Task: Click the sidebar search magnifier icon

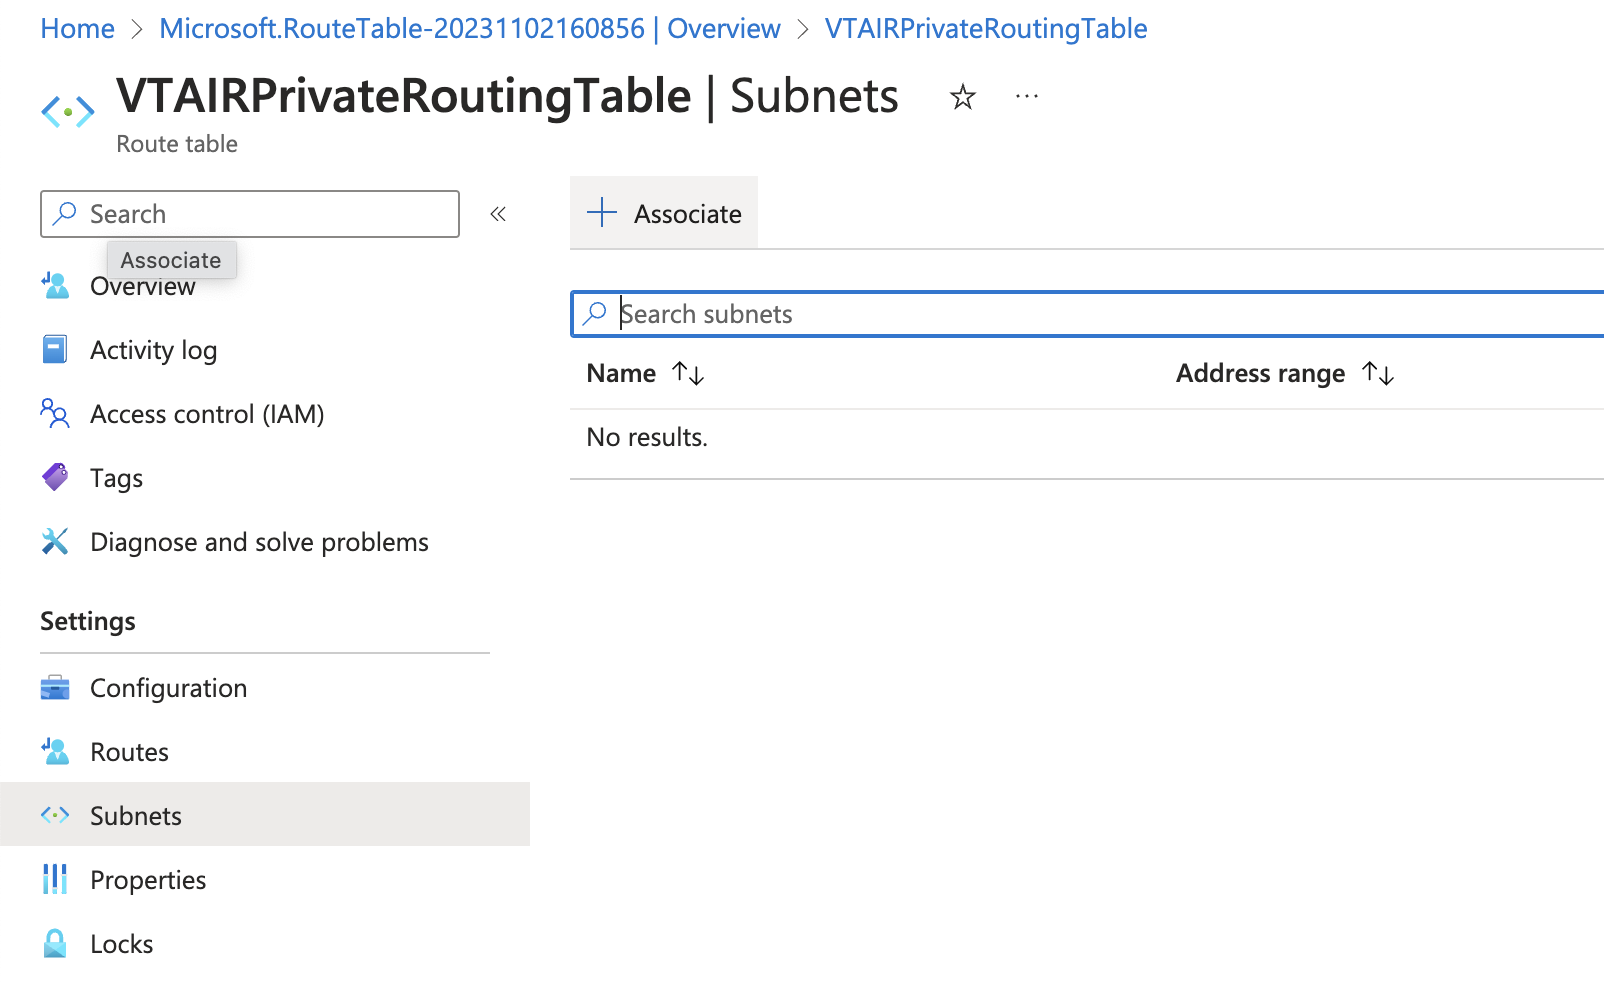Action: 65,214
